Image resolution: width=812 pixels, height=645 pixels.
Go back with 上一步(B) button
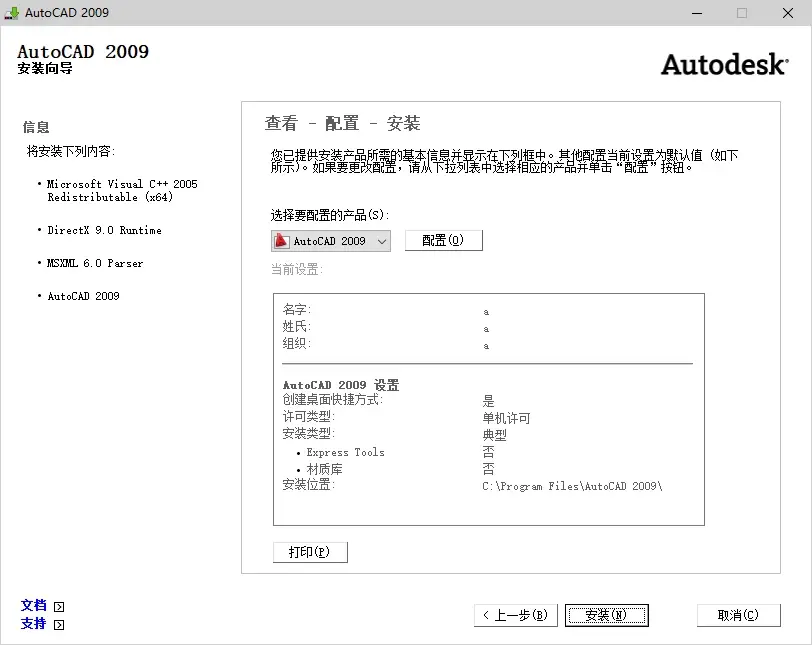coord(515,615)
